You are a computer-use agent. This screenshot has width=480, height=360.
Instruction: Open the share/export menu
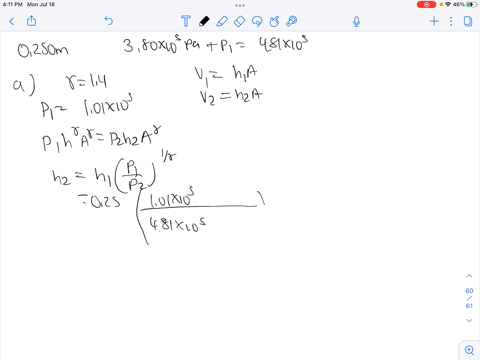[31, 21]
